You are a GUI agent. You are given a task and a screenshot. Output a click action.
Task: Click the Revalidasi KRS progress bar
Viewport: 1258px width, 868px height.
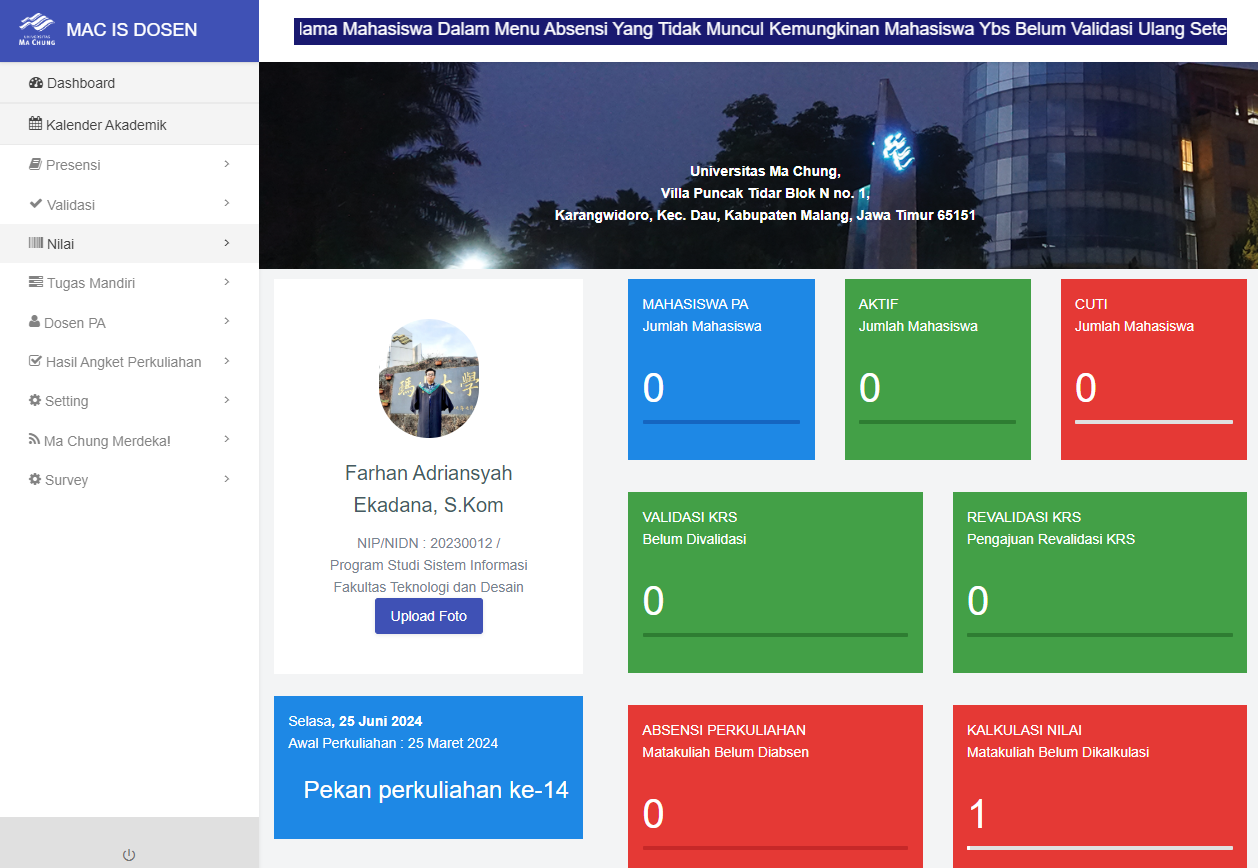click(1100, 635)
